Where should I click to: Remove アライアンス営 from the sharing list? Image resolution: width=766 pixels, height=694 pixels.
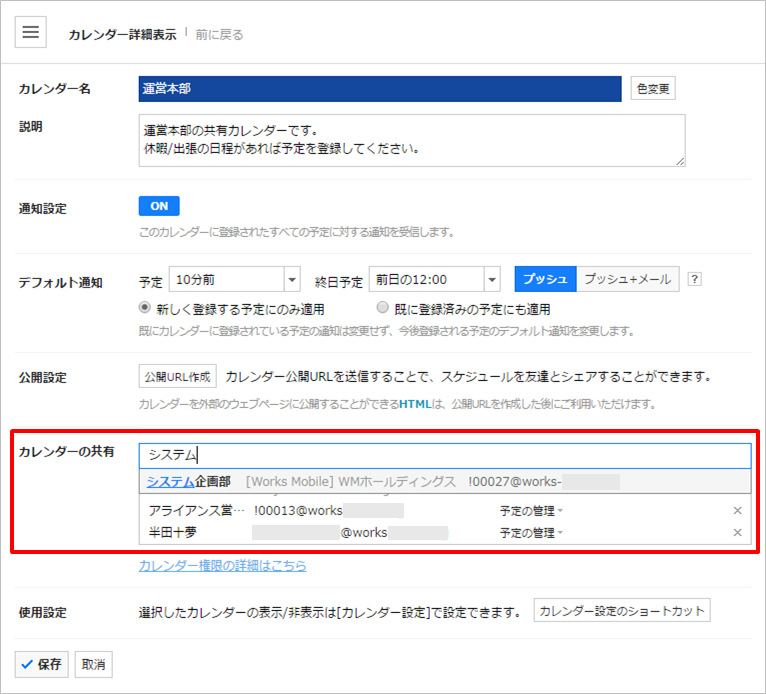[738, 511]
